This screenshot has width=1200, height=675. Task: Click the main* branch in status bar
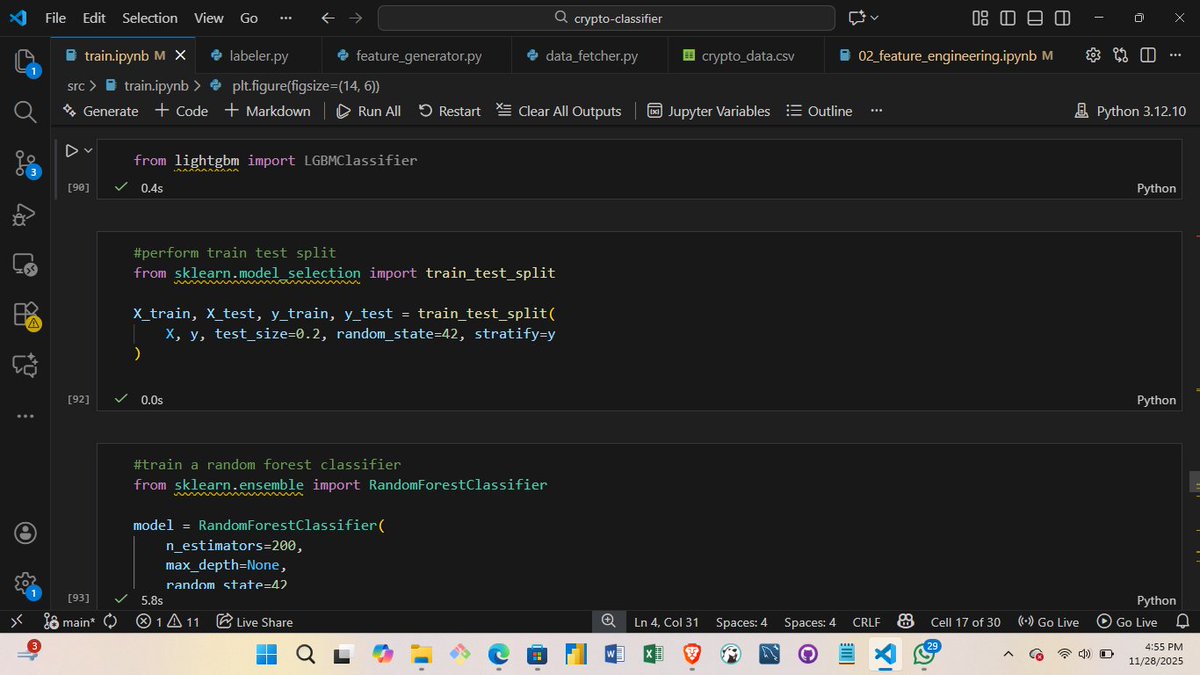coord(68,622)
